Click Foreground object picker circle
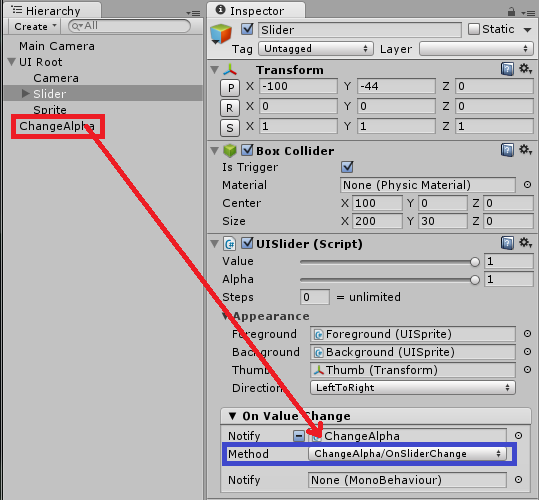Image resolution: width=539 pixels, height=500 pixels. tap(527, 334)
